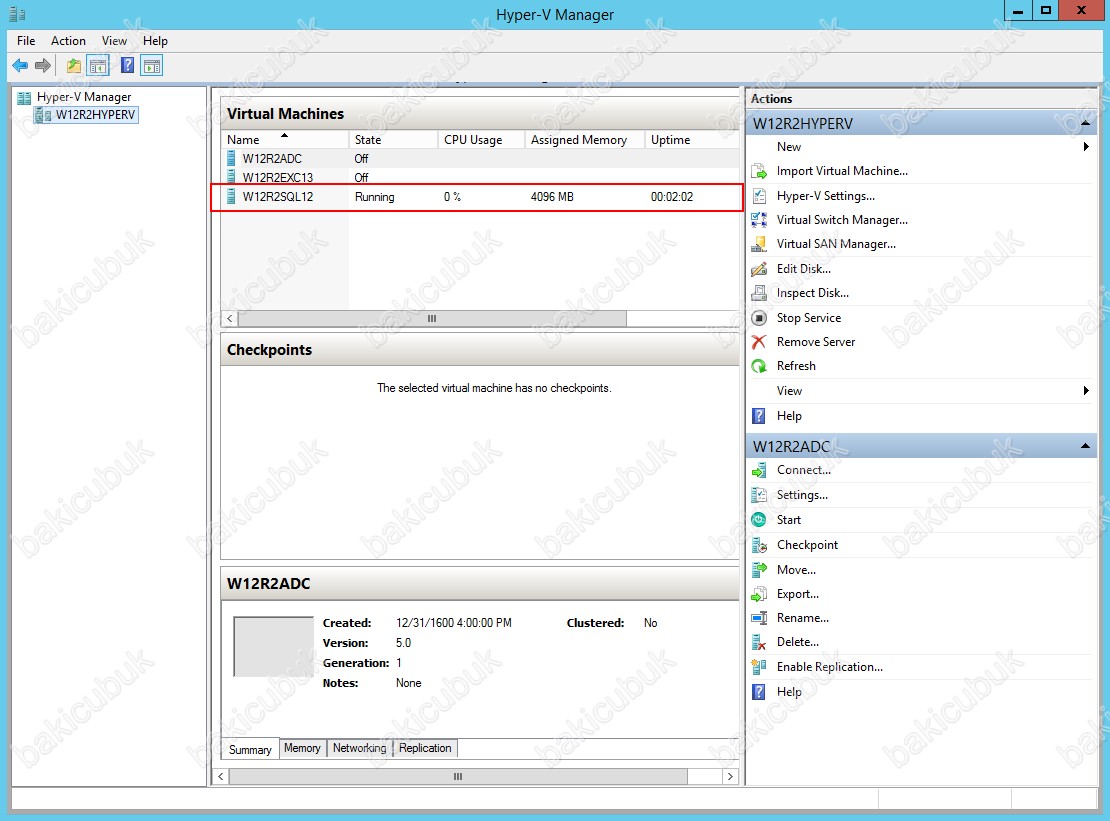Sort virtual machines by Name column
Viewport: 1110px width, 821px height.
(x=285, y=139)
